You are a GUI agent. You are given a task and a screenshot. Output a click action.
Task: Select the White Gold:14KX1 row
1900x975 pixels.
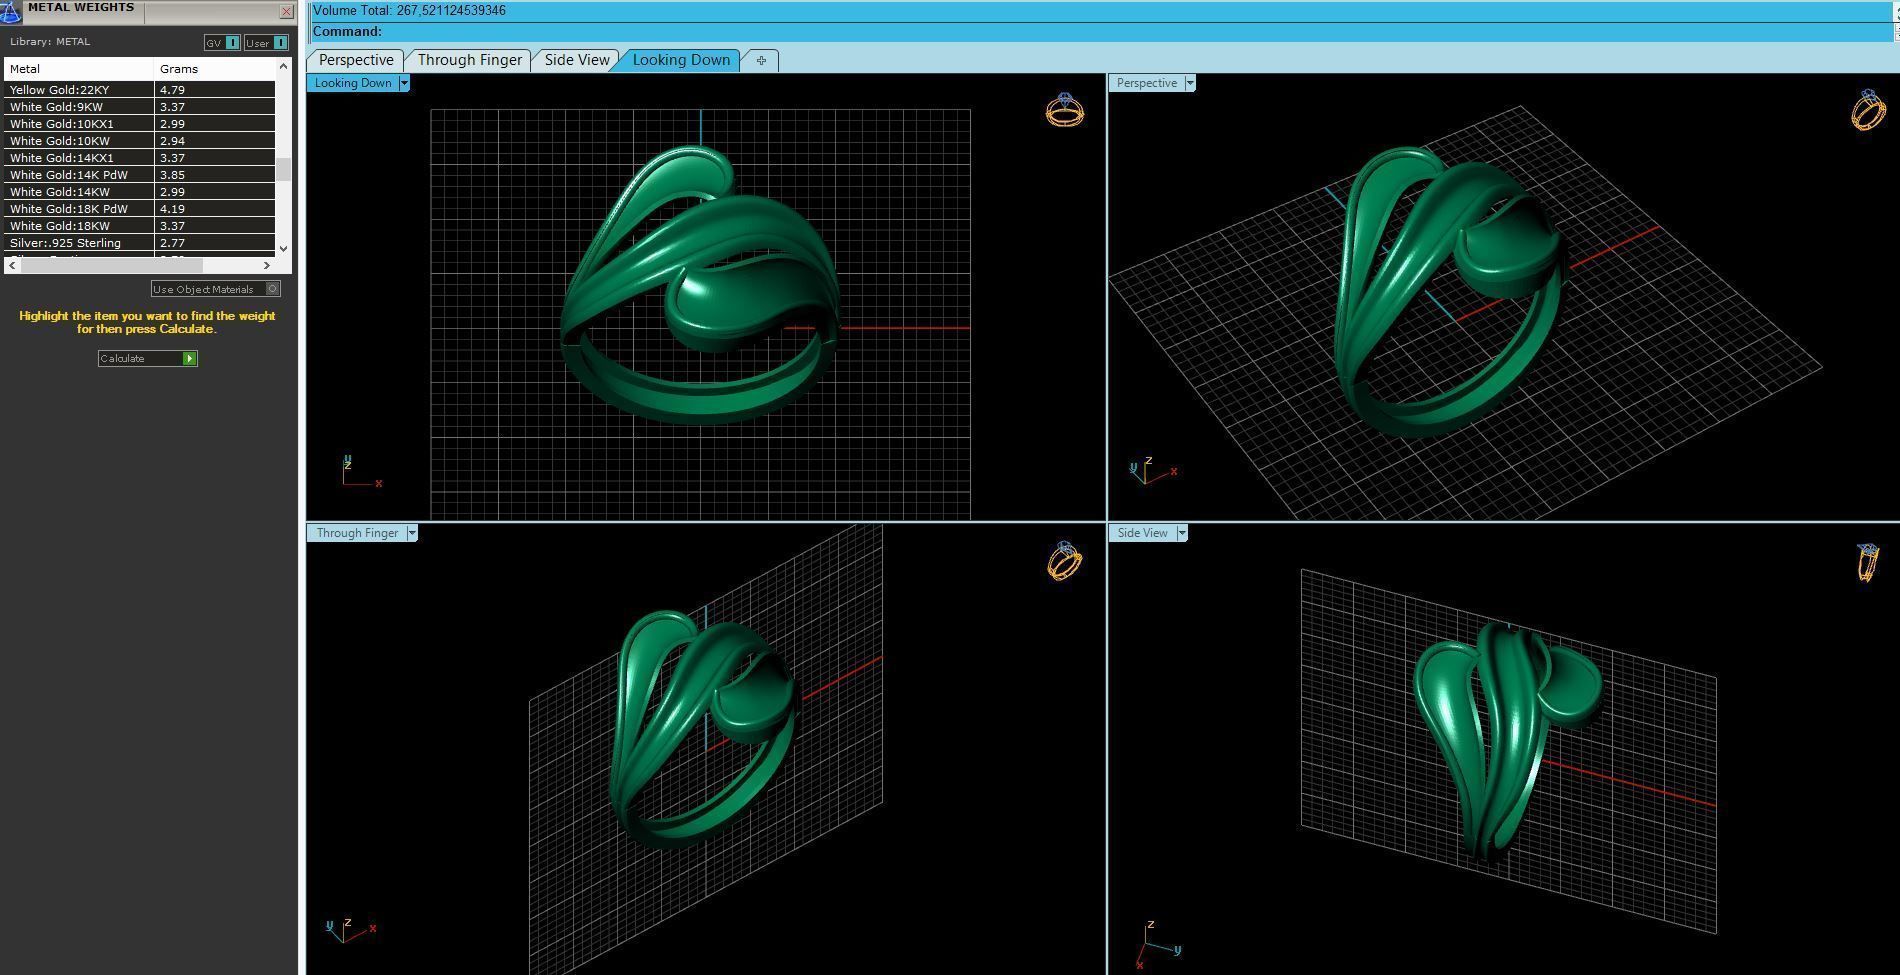pos(140,158)
